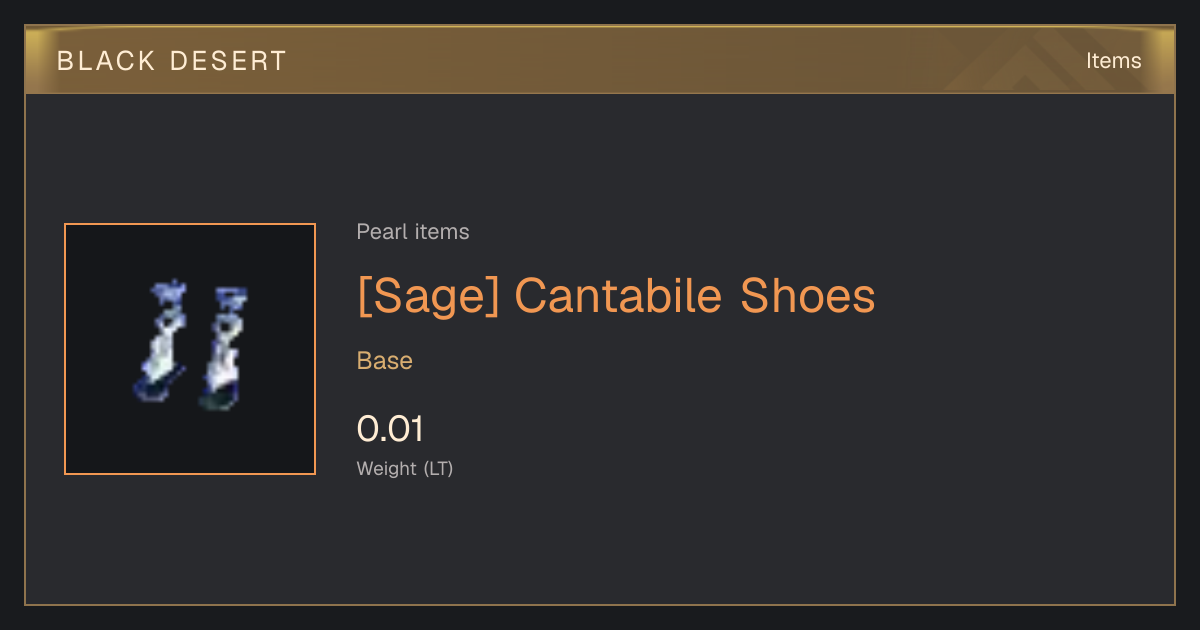
Task: Click the word Shoes in the item name
Action: pyautogui.click(x=808, y=296)
